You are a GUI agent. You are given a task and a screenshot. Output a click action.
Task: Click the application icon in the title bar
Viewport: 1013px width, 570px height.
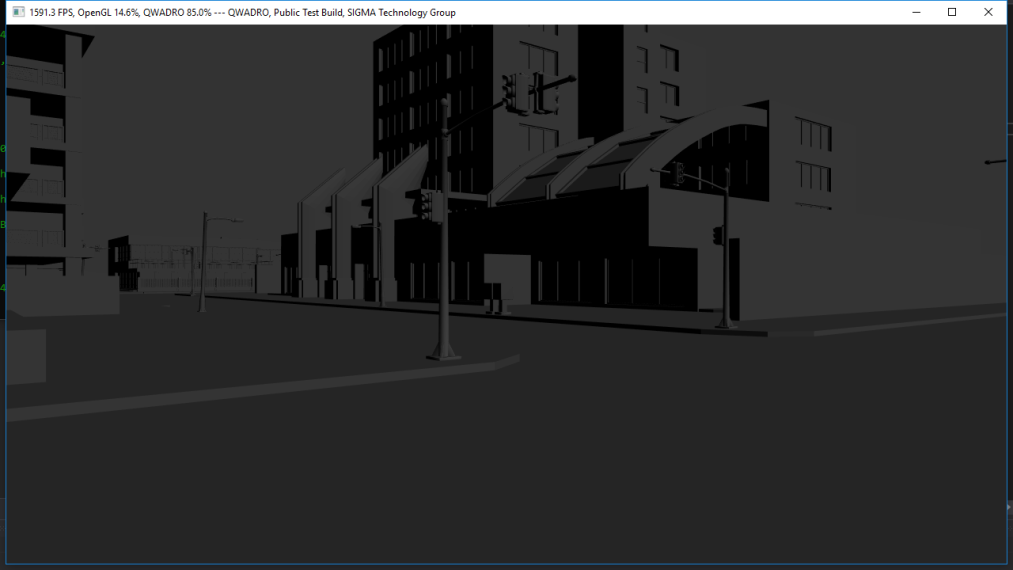pyautogui.click(x=18, y=12)
